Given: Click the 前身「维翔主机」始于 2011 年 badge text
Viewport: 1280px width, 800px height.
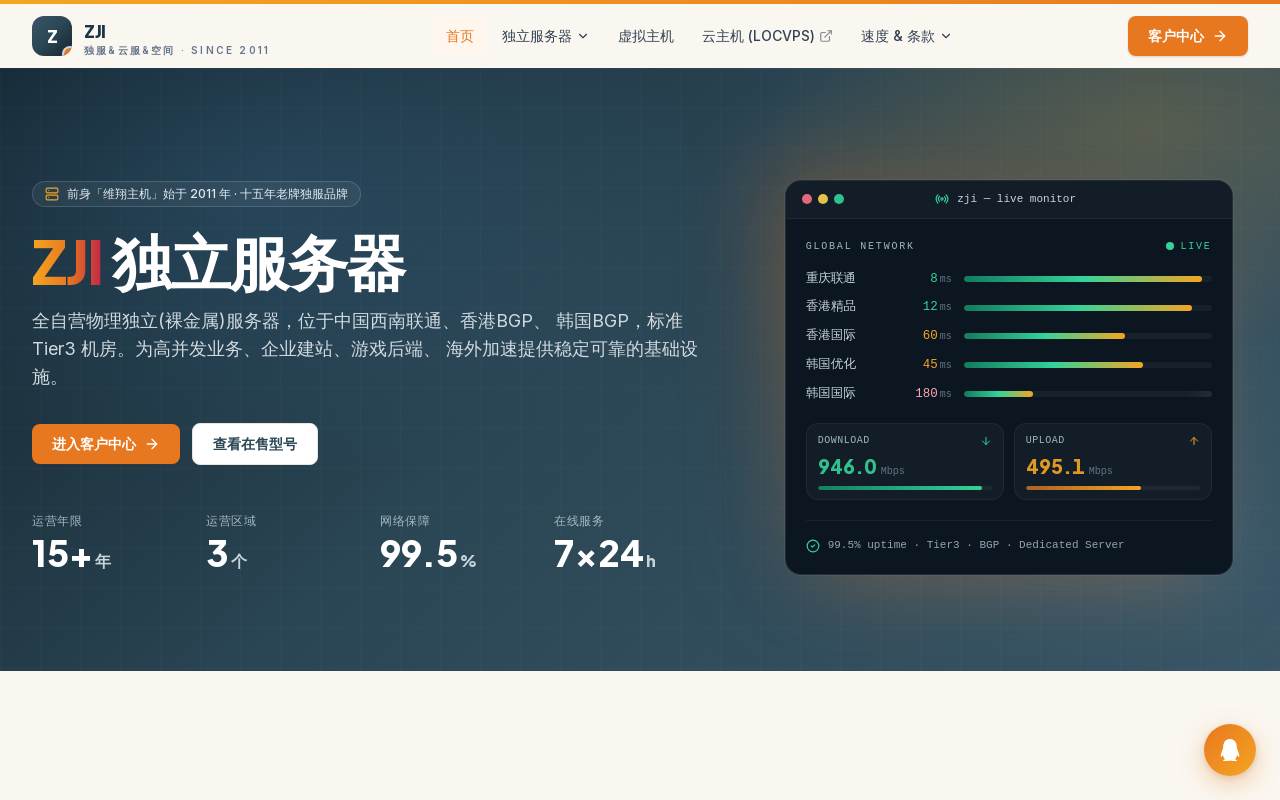Looking at the screenshot, I should click(207, 194).
